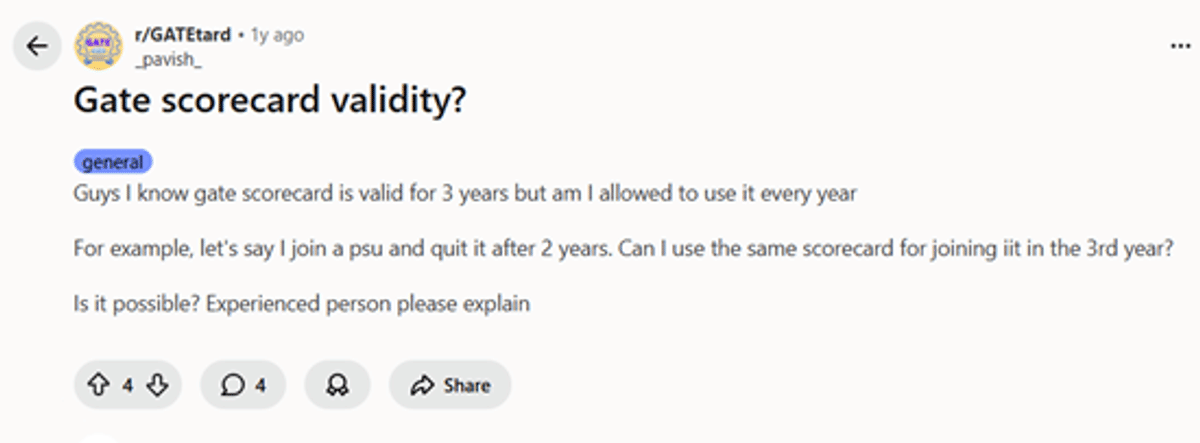The height and width of the screenshot is (443, 1200).
Task: Click the paragraph about joining a psu
Action: pos(623,248)
